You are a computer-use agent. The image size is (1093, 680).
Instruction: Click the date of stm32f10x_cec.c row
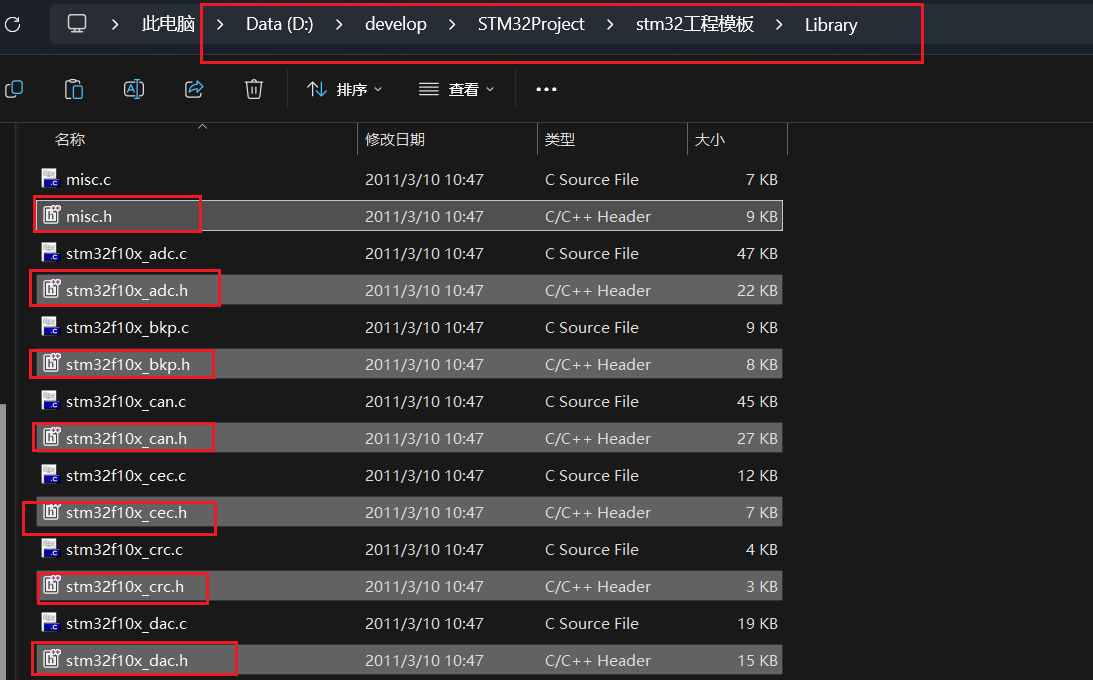point(424,475)
